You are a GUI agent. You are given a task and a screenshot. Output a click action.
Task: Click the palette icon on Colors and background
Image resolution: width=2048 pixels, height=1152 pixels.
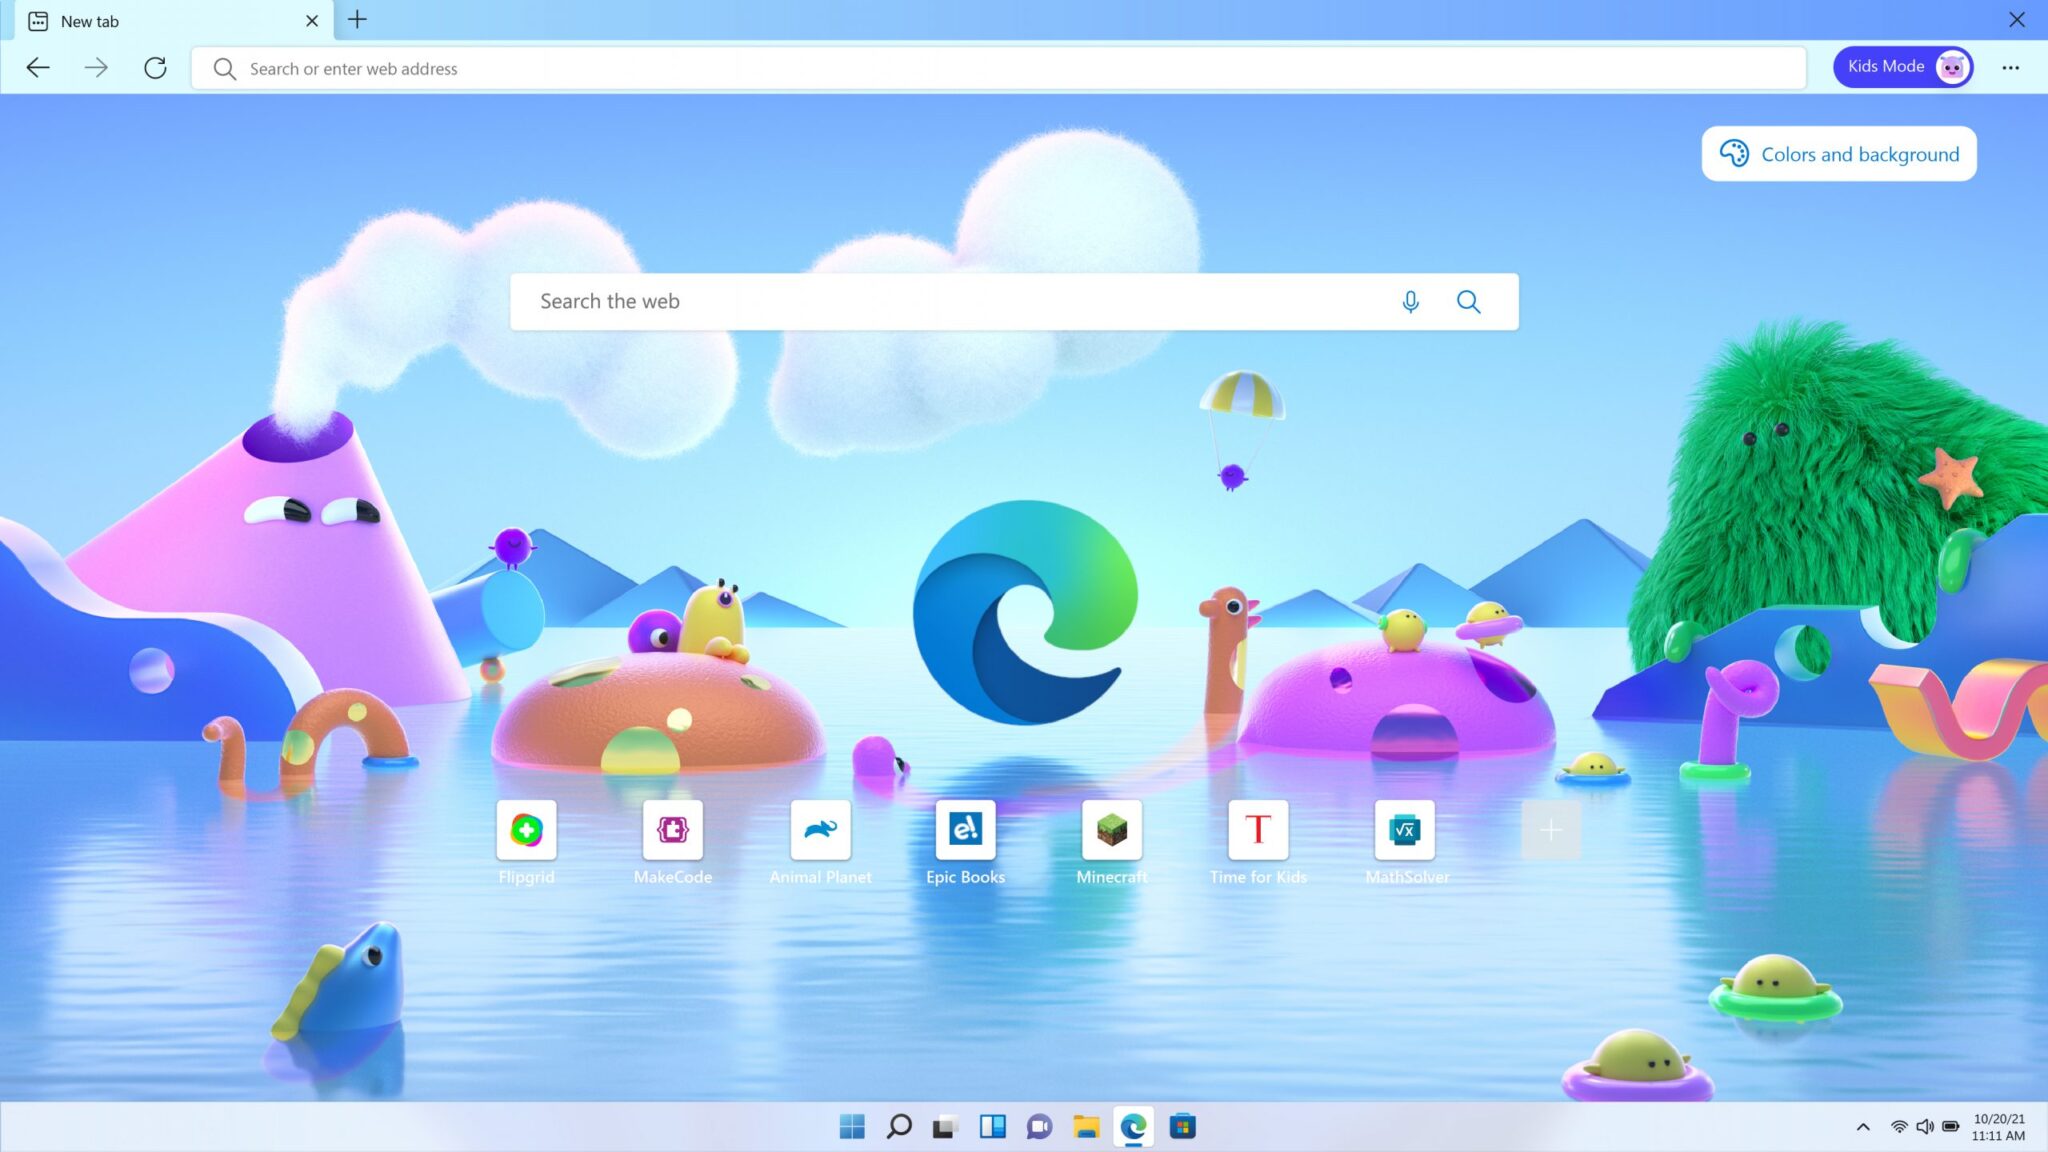(1733, 153)
